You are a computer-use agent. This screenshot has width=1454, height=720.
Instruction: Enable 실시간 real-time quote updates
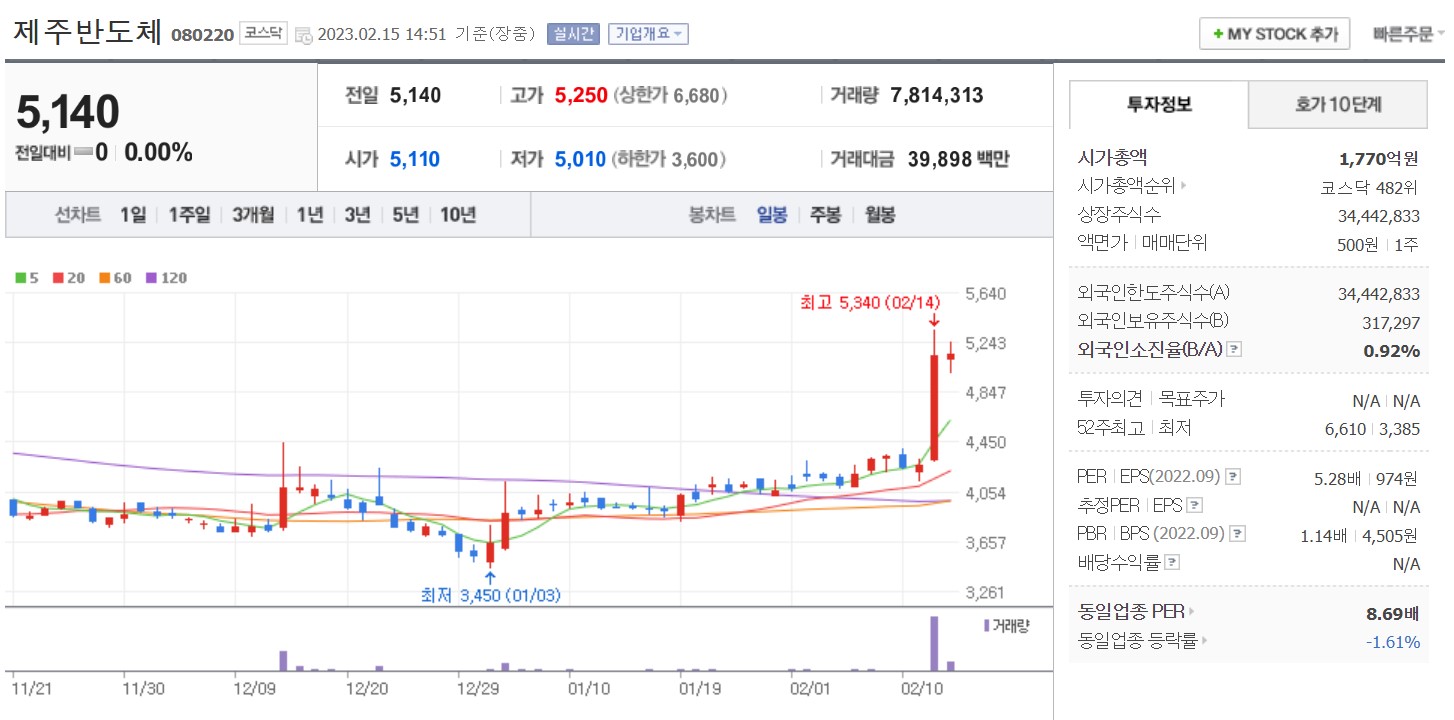[x=573, y=33]
